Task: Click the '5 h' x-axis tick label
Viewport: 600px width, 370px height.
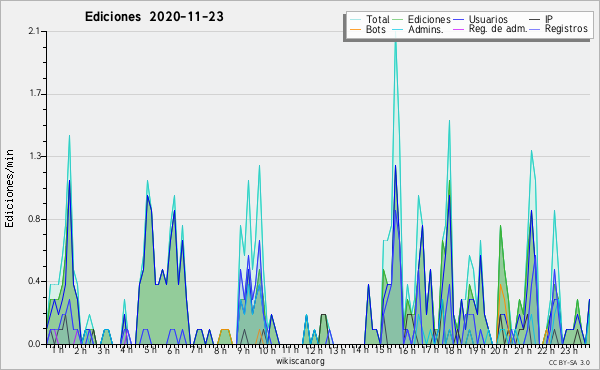Action: 150,350
